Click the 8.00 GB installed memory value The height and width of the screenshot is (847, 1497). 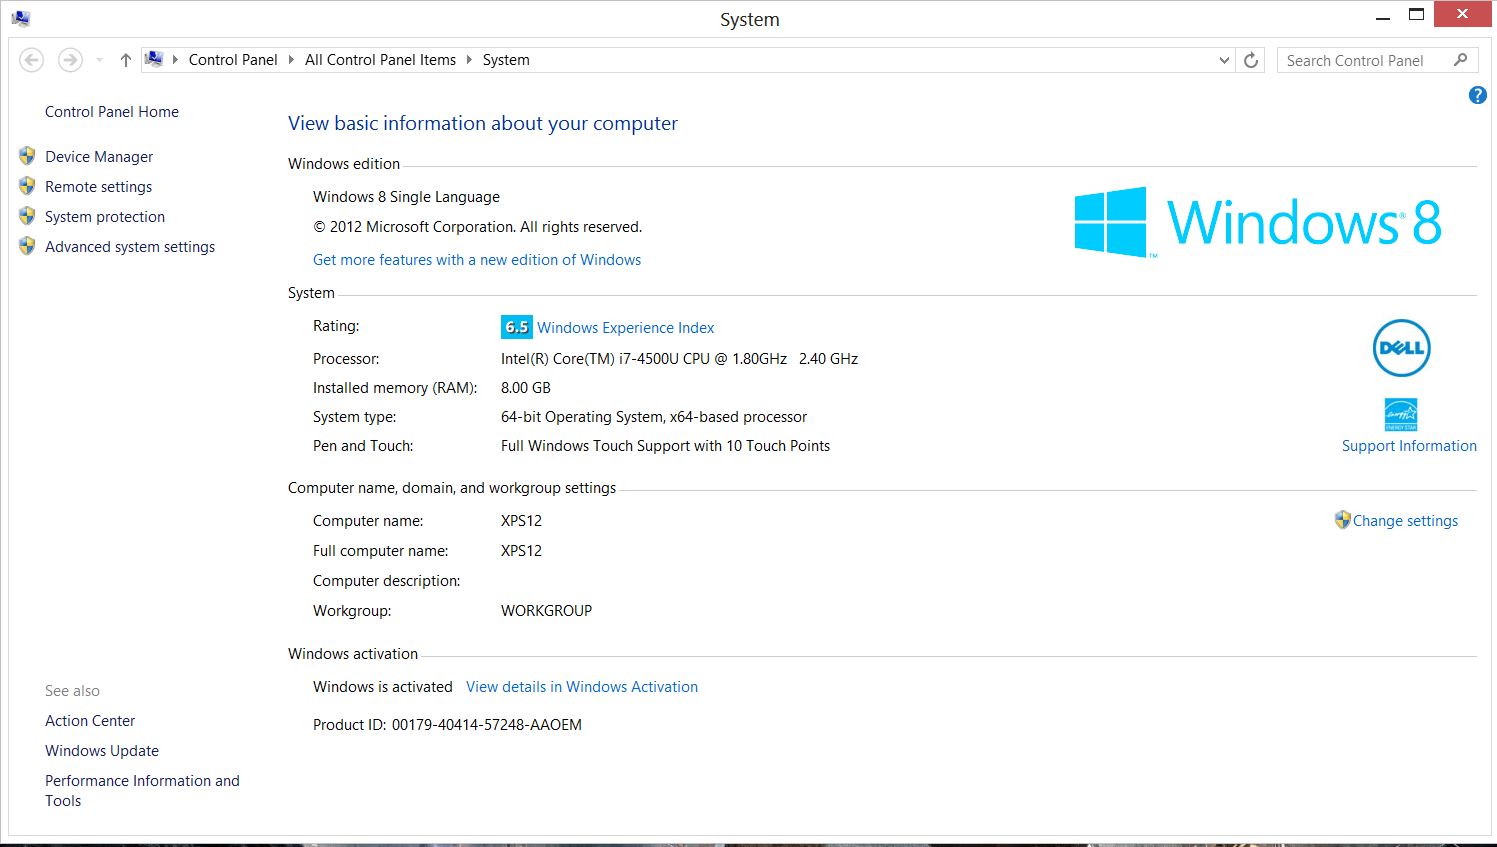tap(526, 388)
